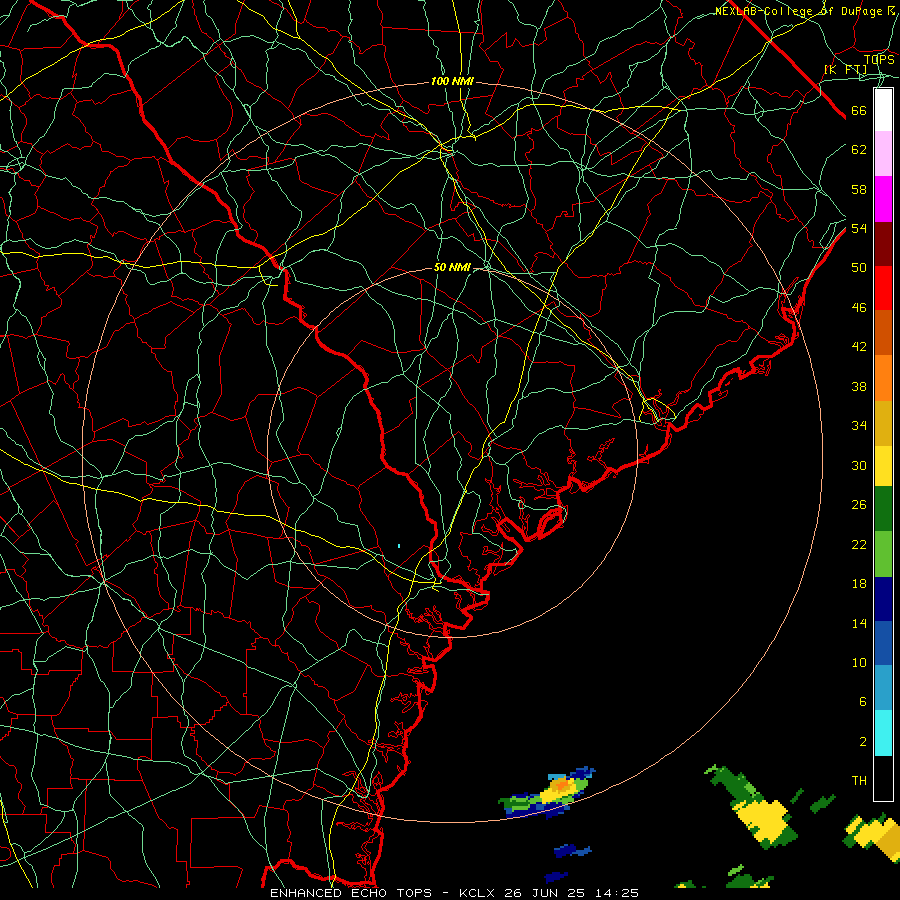Select the cyan legend color band

pyautogui.click(x=883, y=733)
